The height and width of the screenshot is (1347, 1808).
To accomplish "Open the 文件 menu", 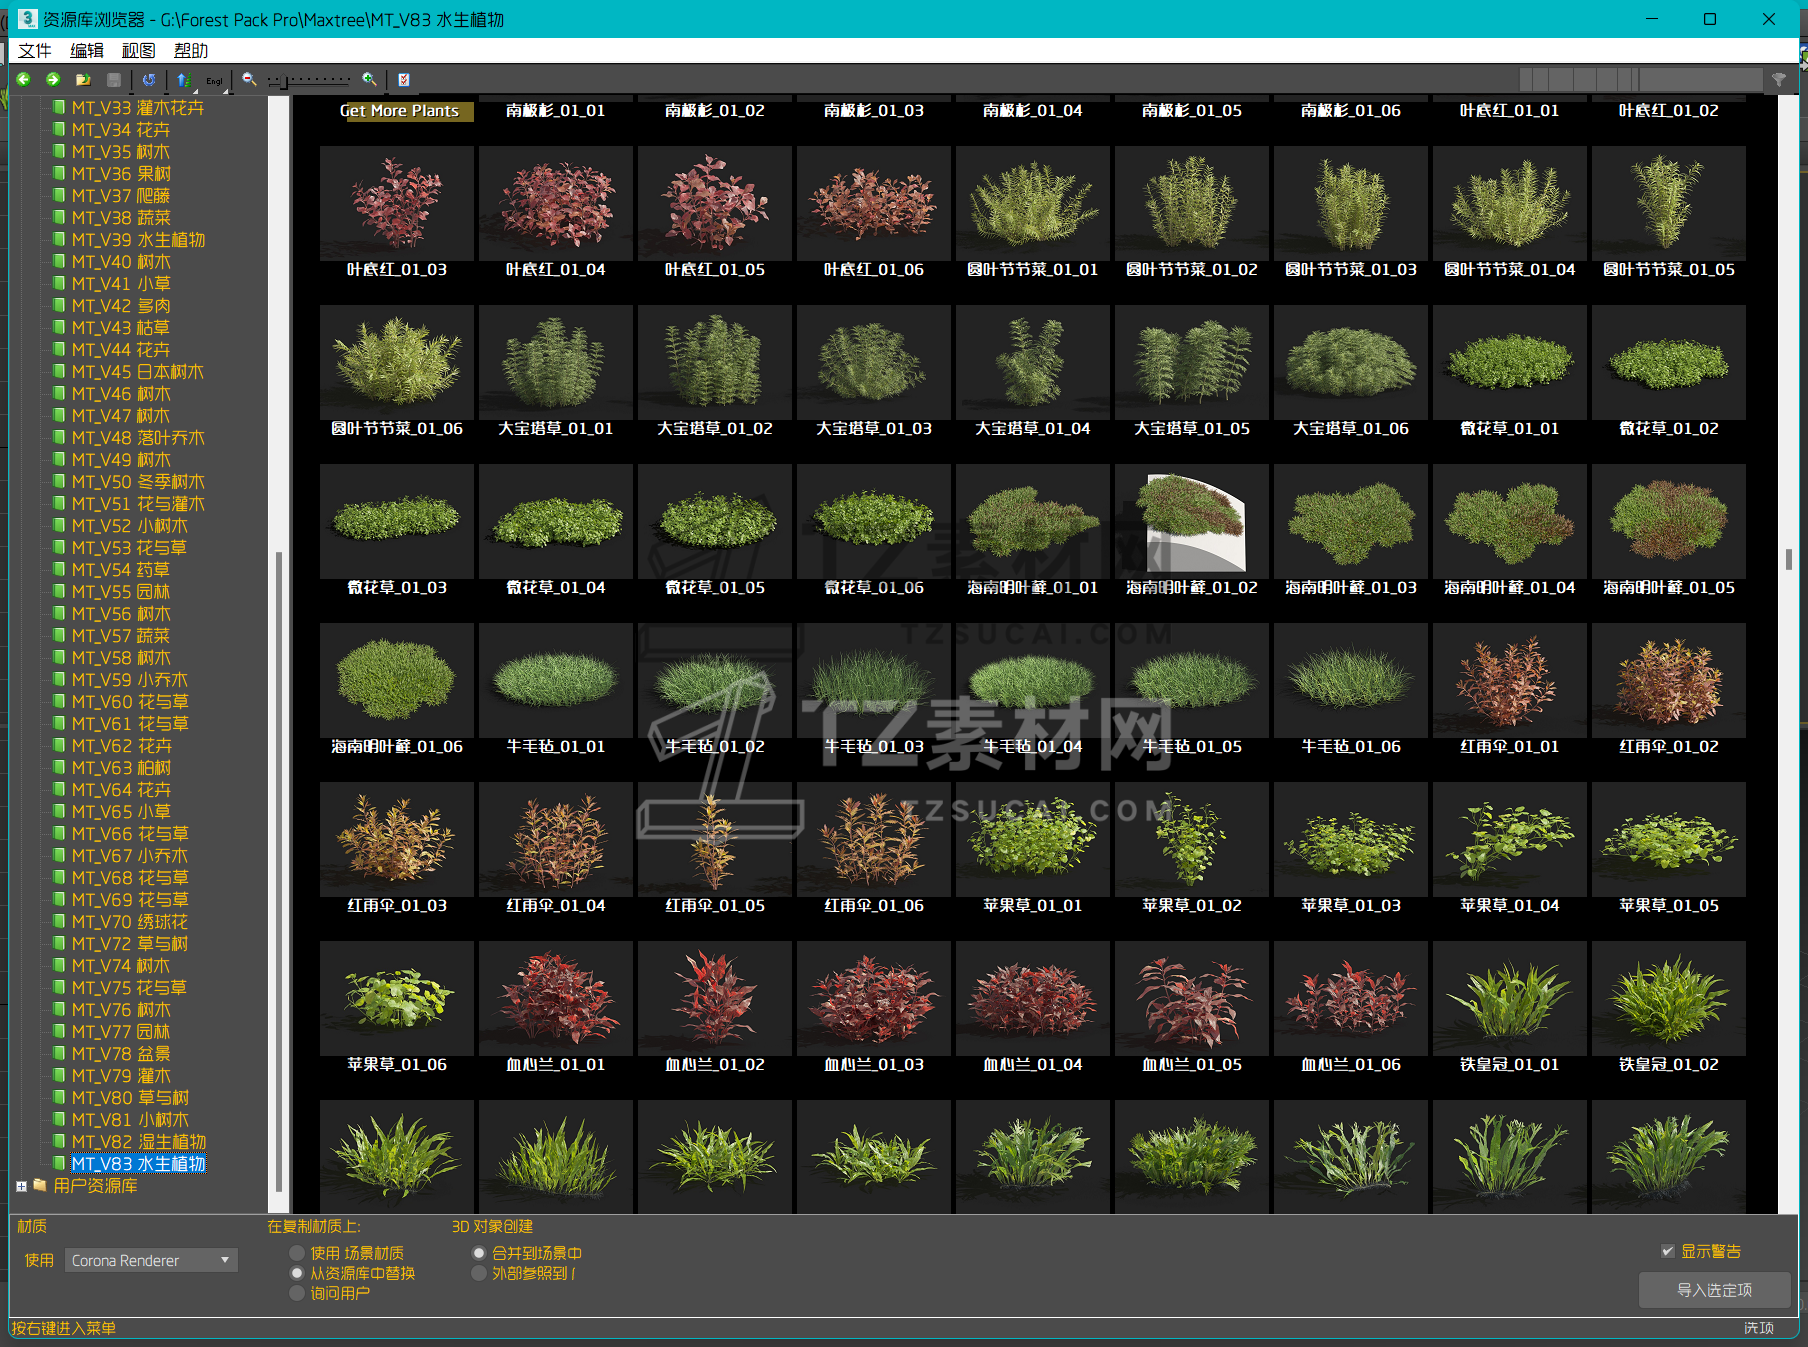I will (34, 51).
